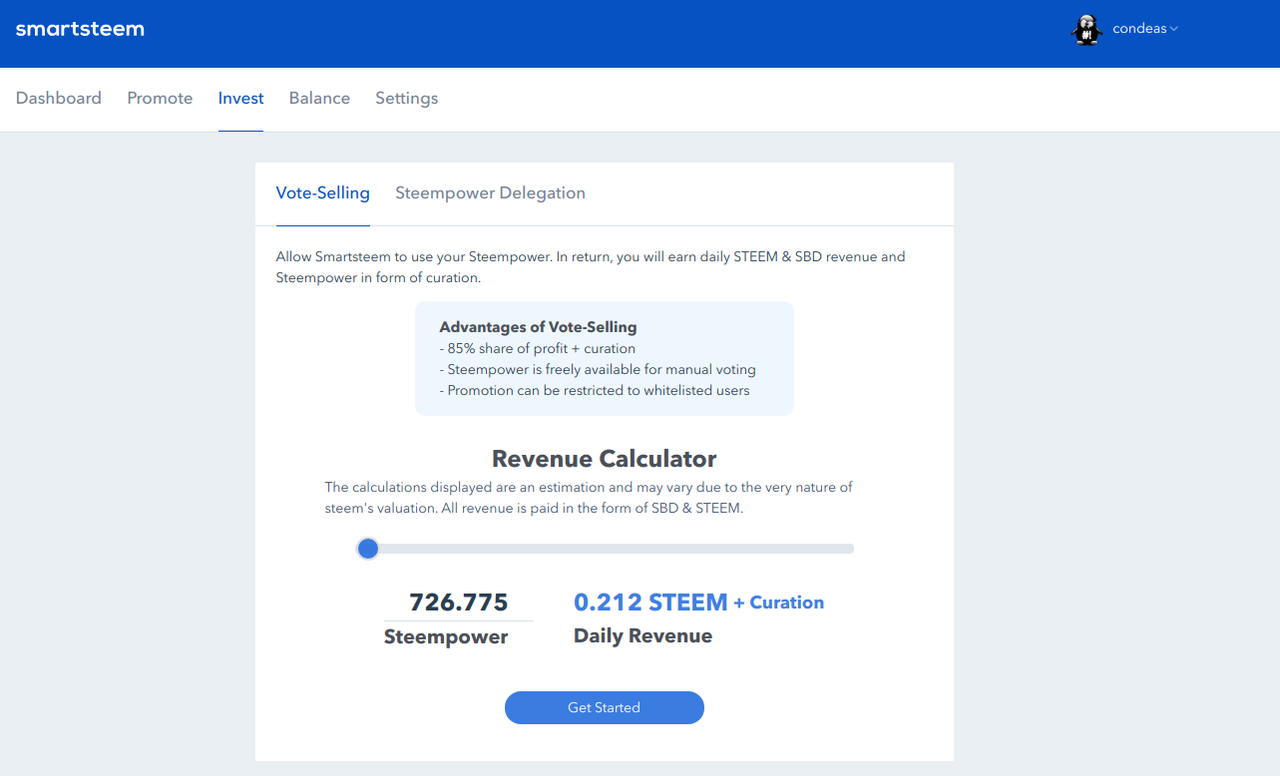The width and height of the screenshot is (1280, 776).
Task: Open the Promote section
Action: click(x=160, y=98)
